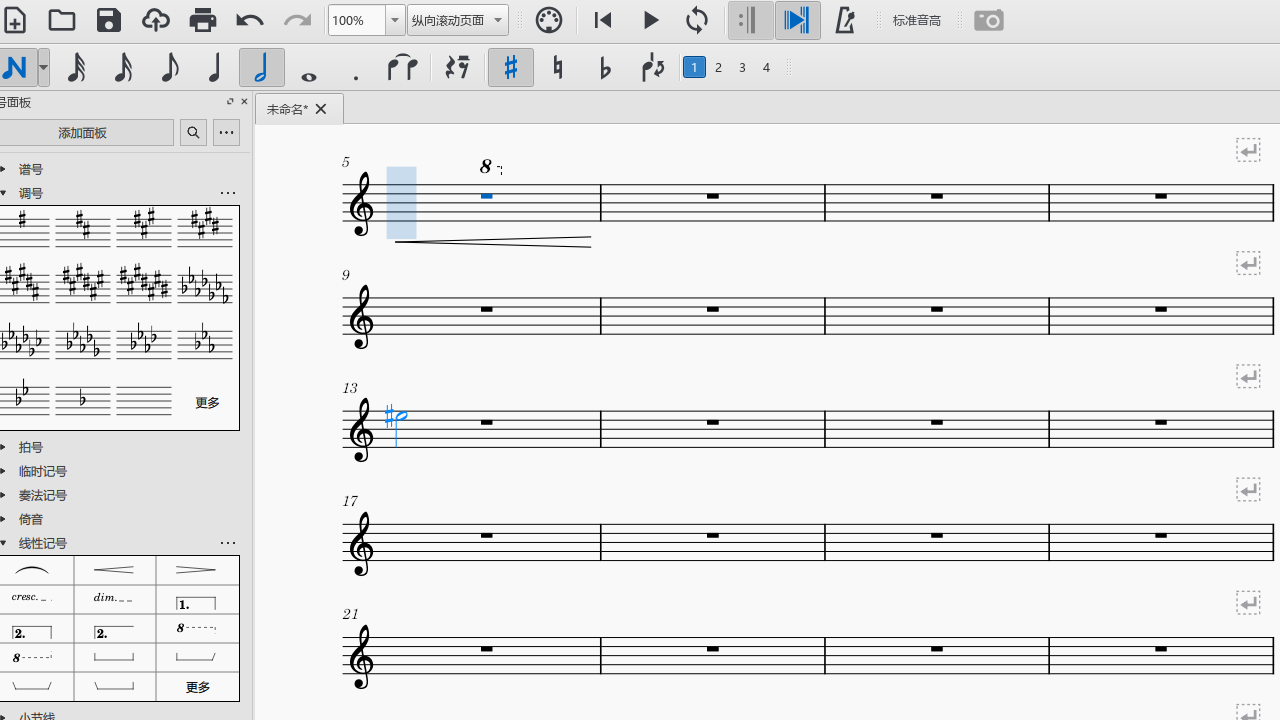Click 更多 in the key signatures palette
1280x720 pixels.
point(206,402)
